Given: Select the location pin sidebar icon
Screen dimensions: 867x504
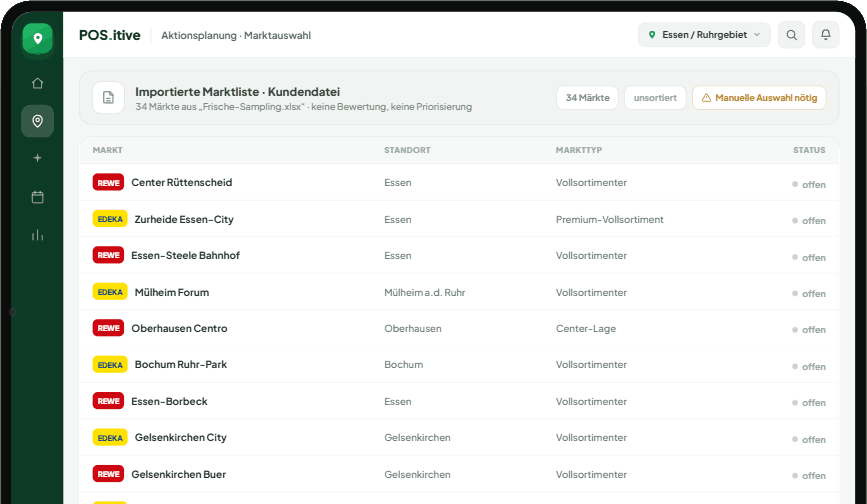Looking at the screenshot, I should click(38, 121).
